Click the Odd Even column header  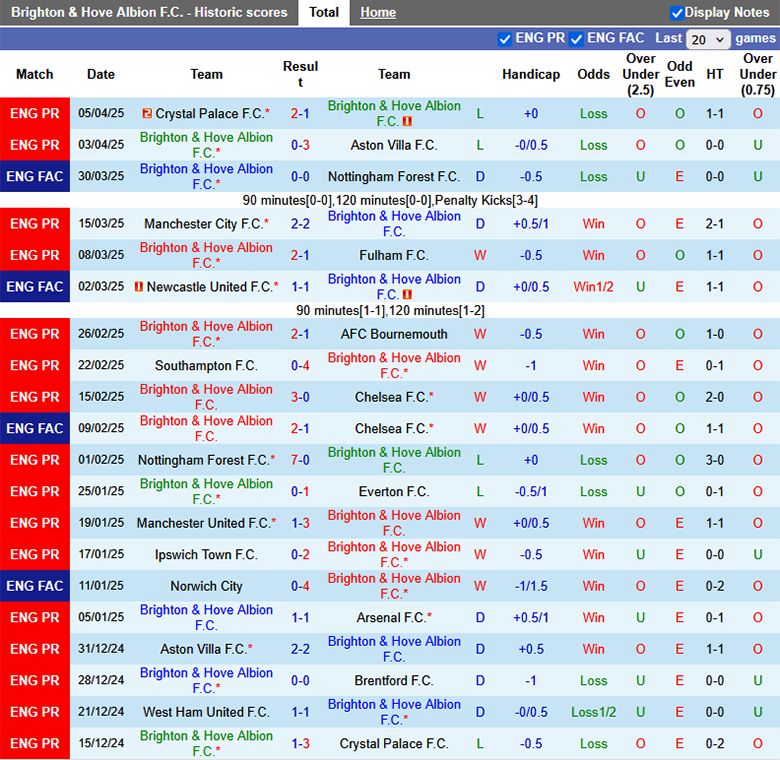[x=680, y=75]
